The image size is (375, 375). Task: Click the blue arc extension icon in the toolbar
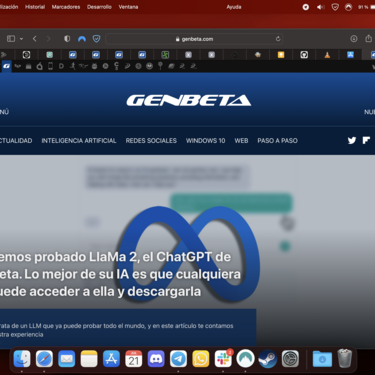(82, 39)
